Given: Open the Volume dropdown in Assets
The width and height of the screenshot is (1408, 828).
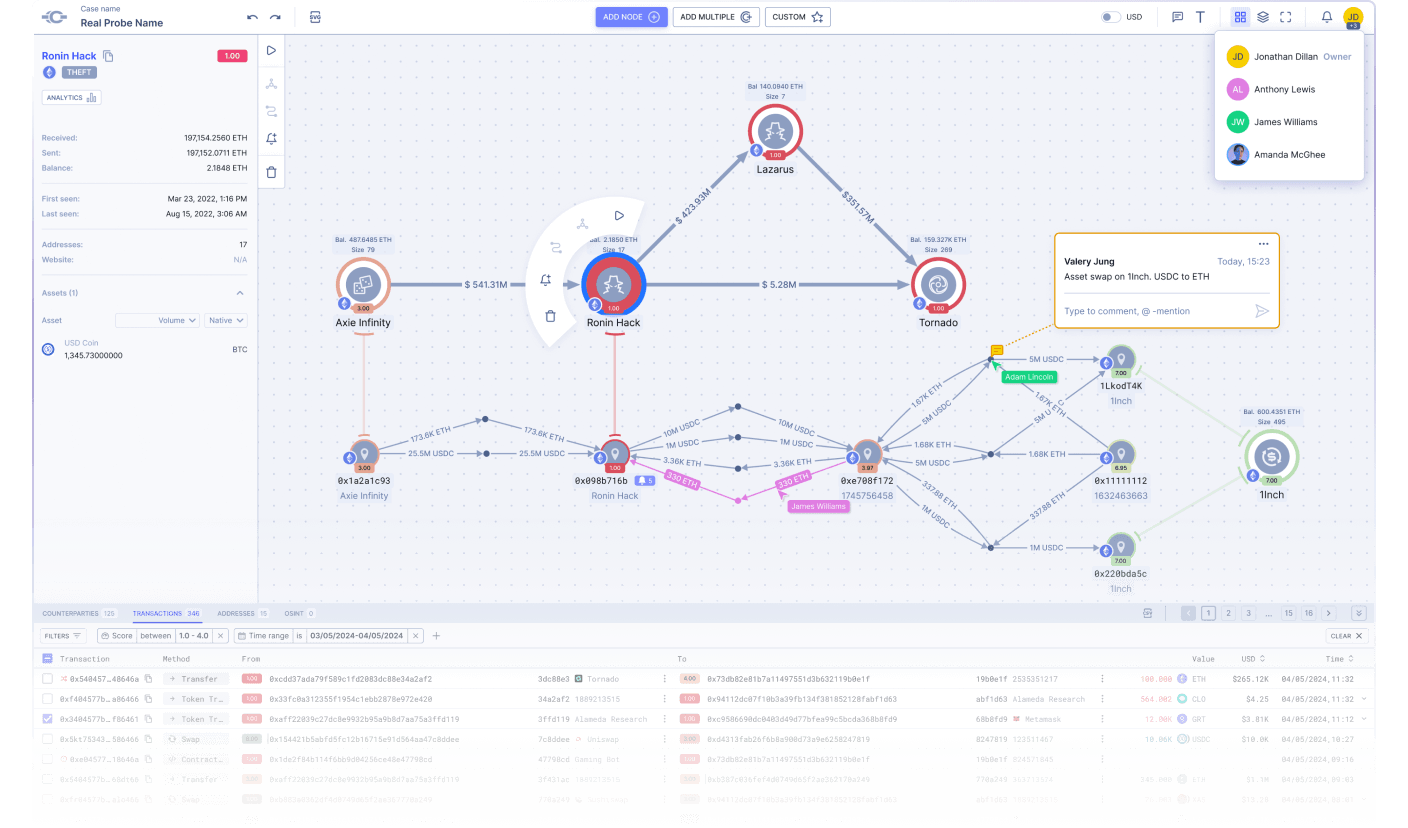Looking at the screenshot, I should (x=158, y=321).
